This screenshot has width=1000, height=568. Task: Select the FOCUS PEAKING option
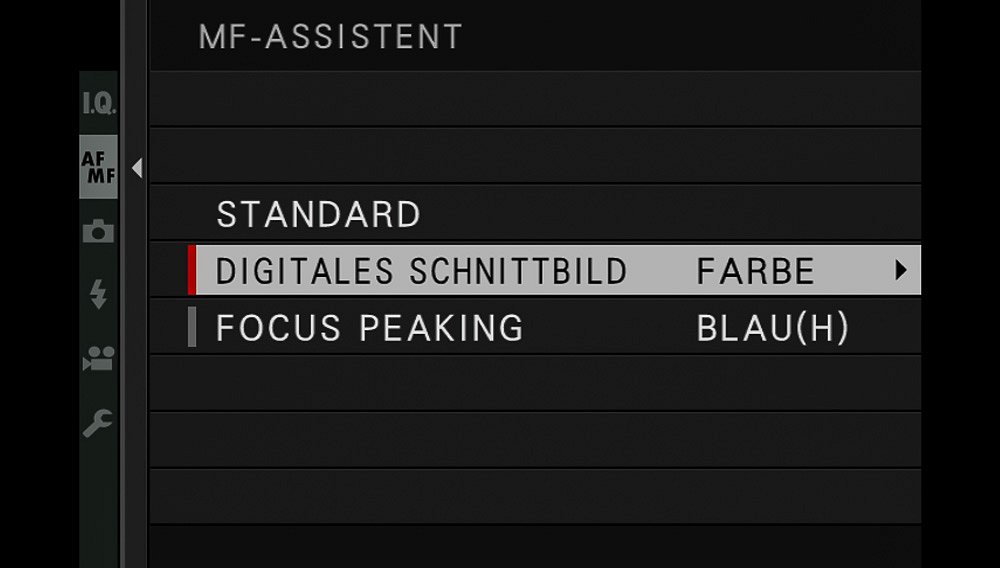tap(370, 328)
